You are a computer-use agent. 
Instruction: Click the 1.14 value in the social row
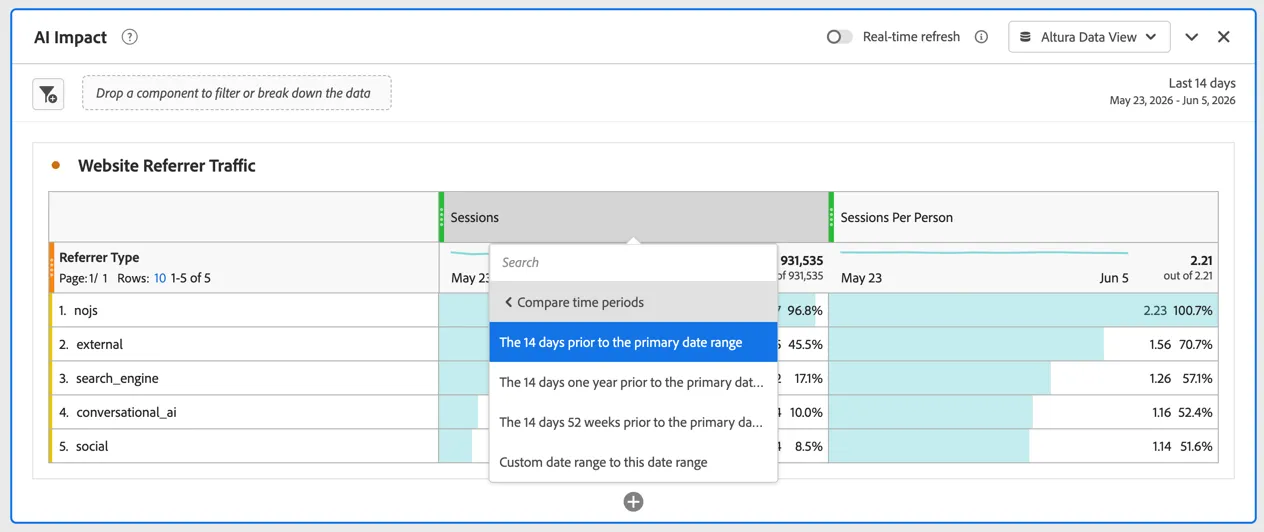tap(1161, 446)
